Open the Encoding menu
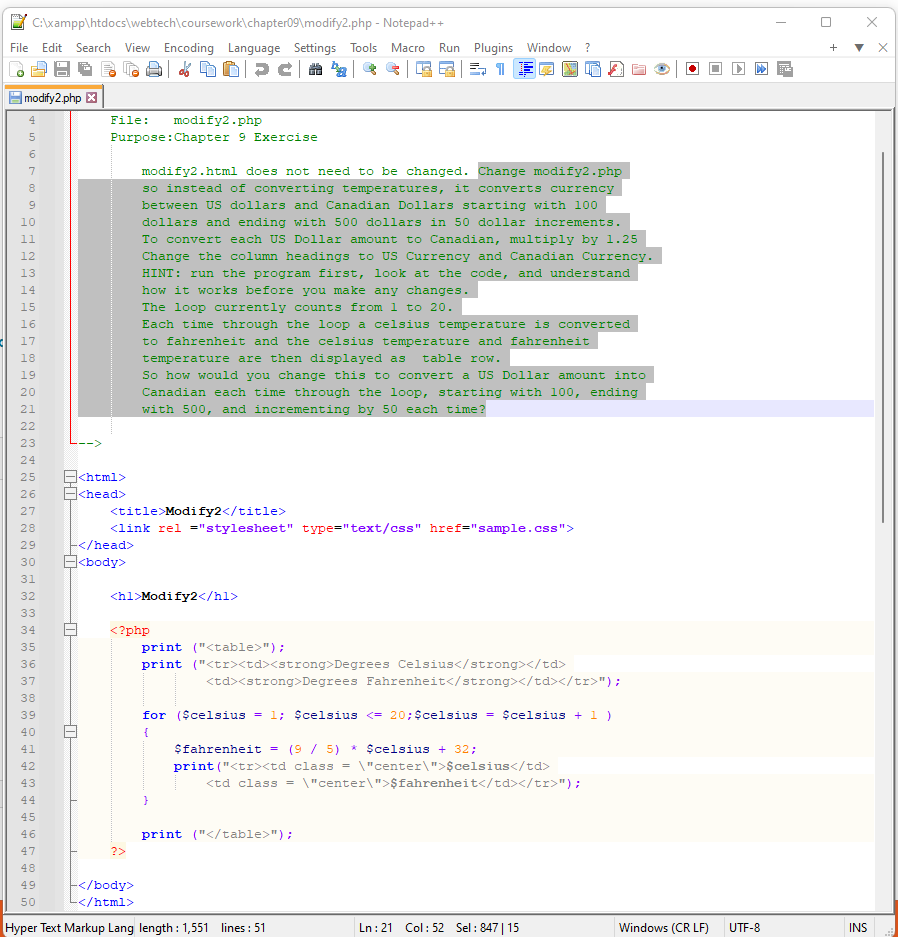Viewport: 898px width, 937px height. (x=188, y=48)
